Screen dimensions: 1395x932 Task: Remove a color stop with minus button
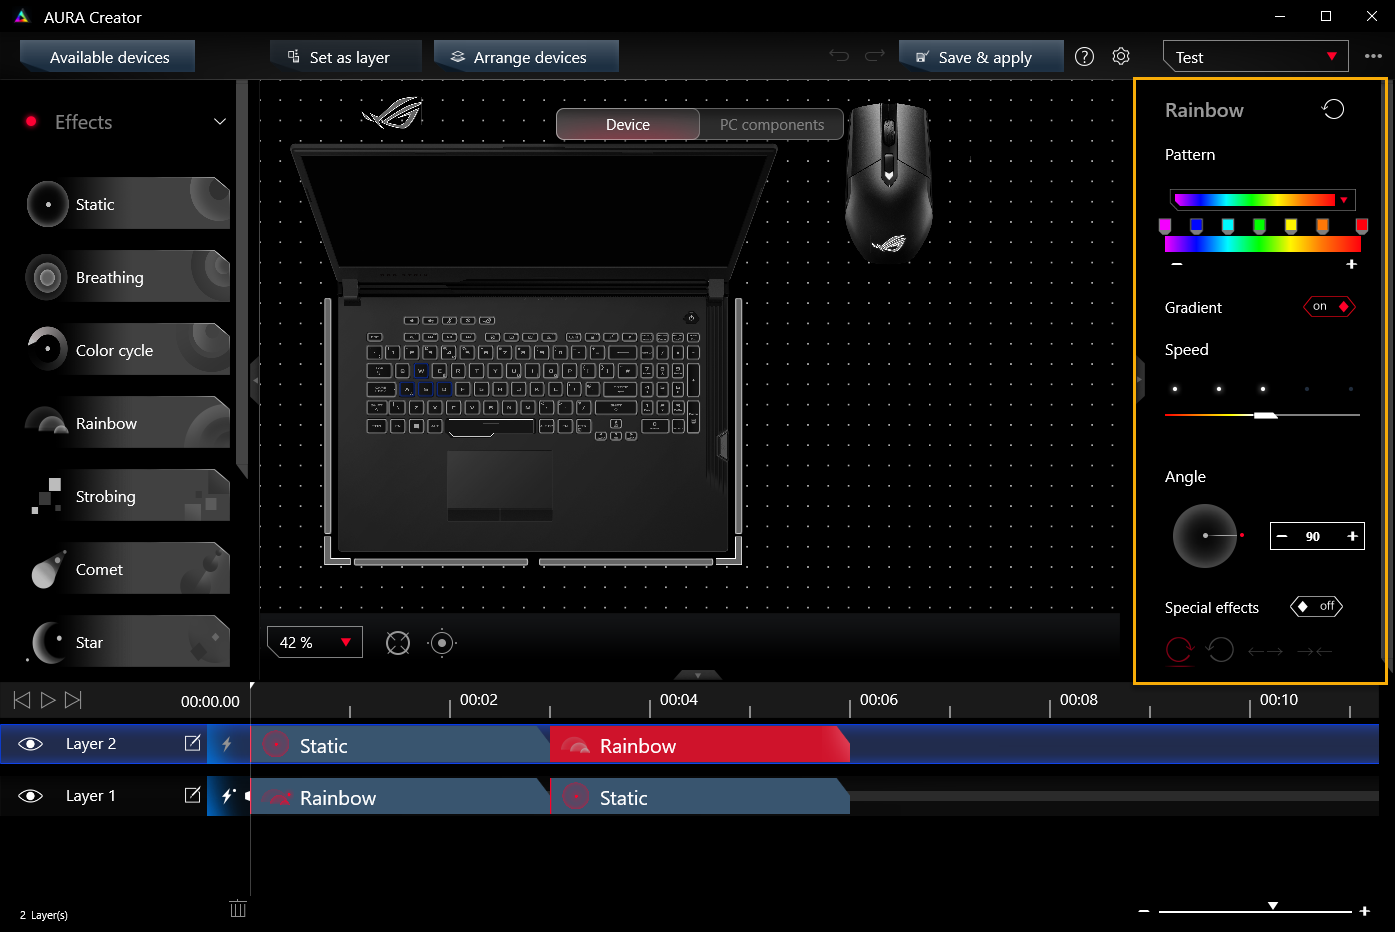pos(1177,264)
